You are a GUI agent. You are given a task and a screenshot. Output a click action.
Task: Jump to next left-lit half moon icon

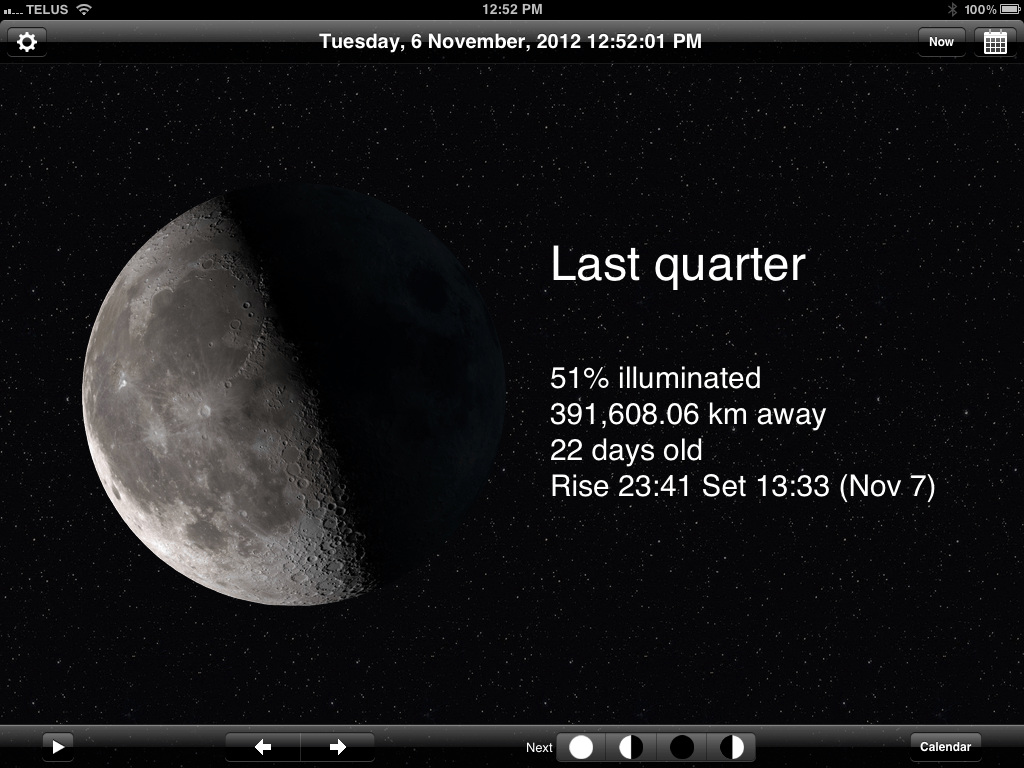click(631, 747)
